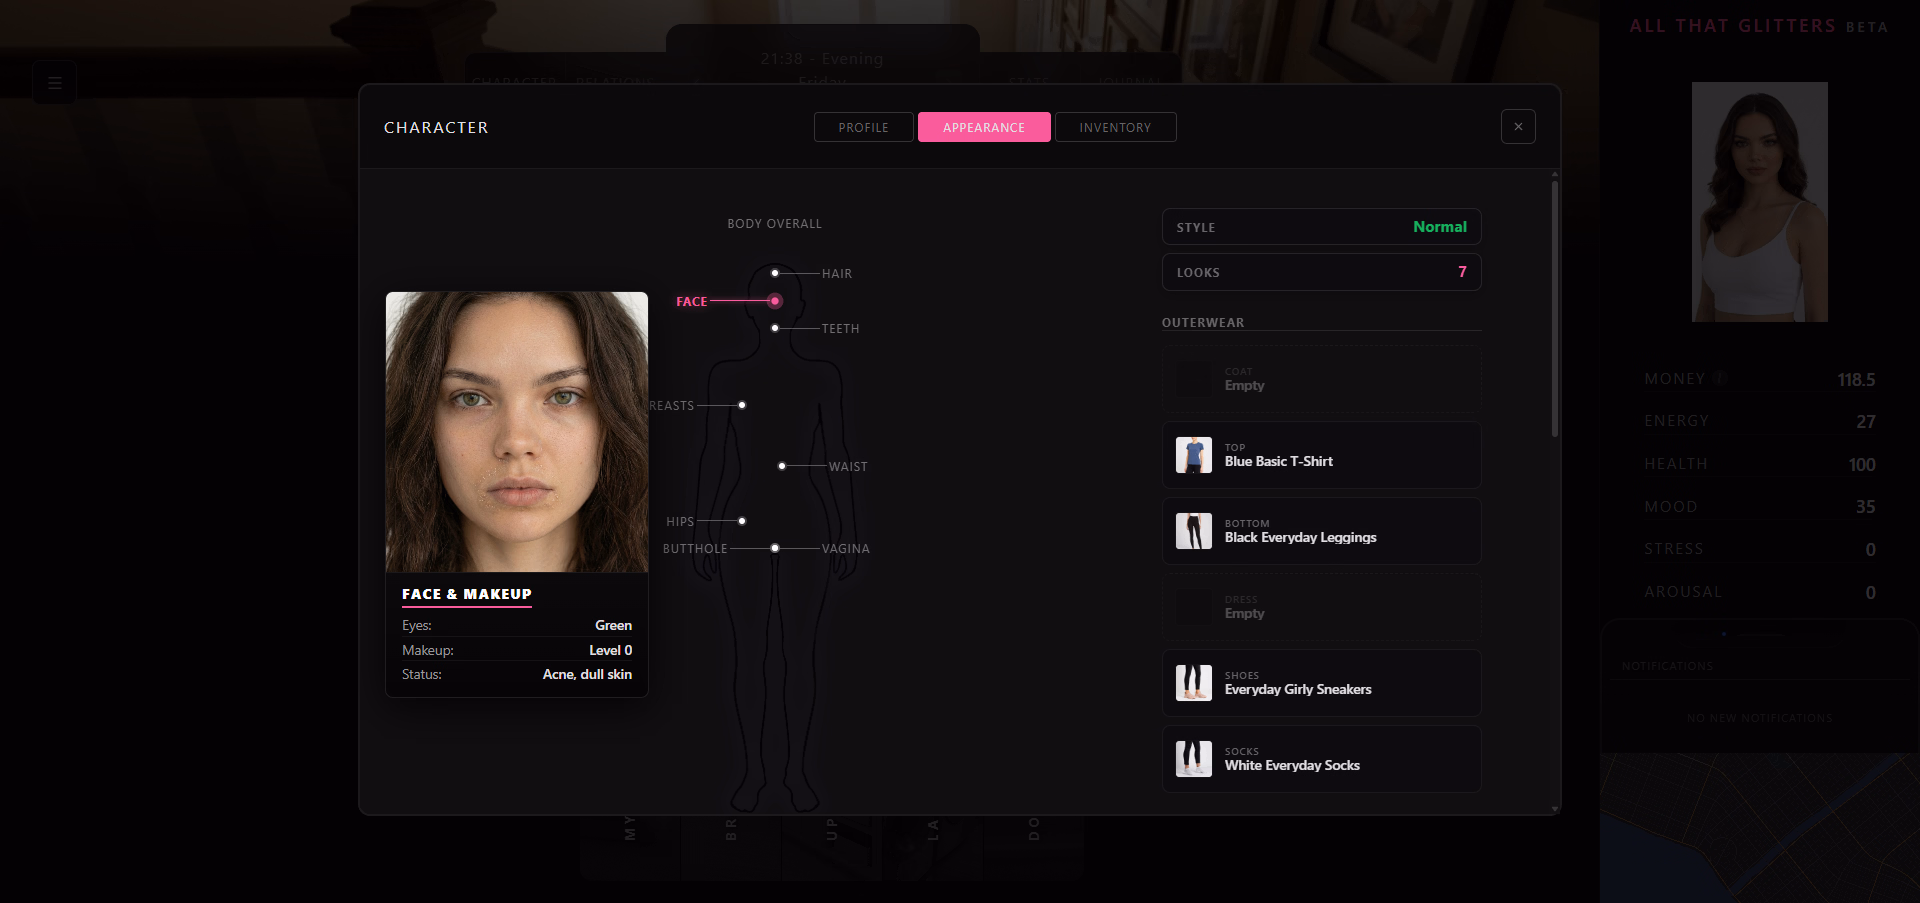Click the 'White Everyday Socks' name
Screen dimensions: 1920x903
click(1292, 765)
